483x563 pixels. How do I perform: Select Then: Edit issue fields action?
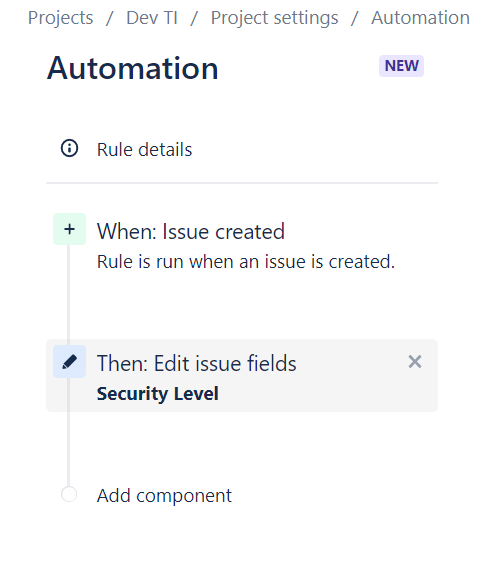242,375
